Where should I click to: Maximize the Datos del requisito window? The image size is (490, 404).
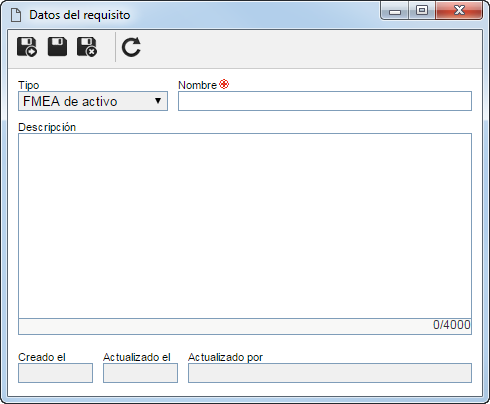coord(422,10)
